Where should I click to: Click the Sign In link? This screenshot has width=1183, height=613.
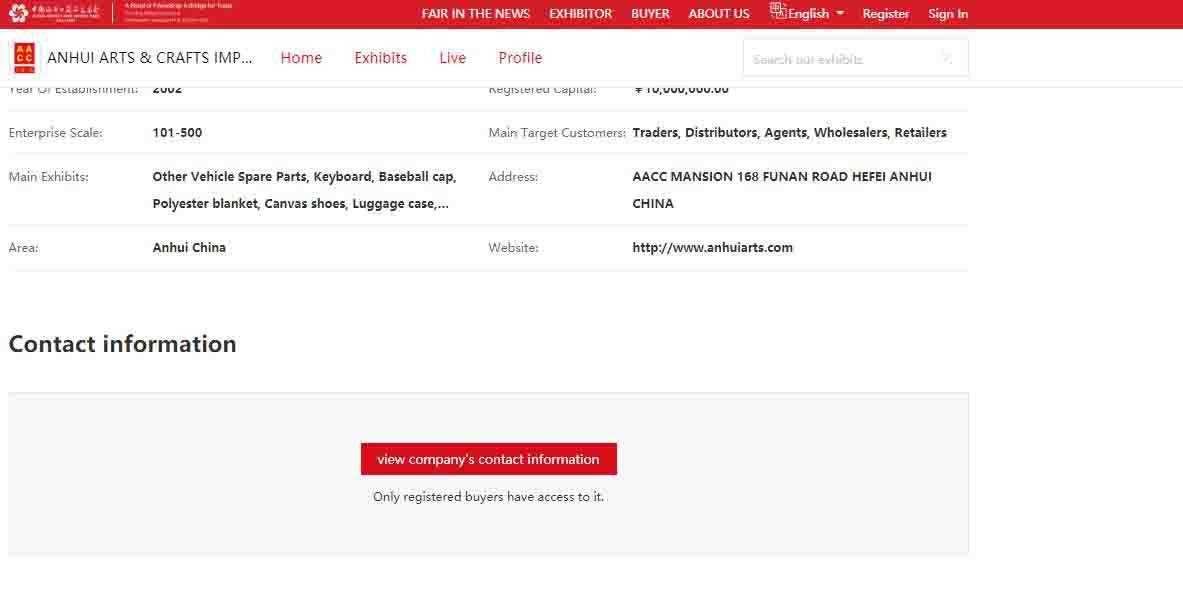[x=947, y=14]
